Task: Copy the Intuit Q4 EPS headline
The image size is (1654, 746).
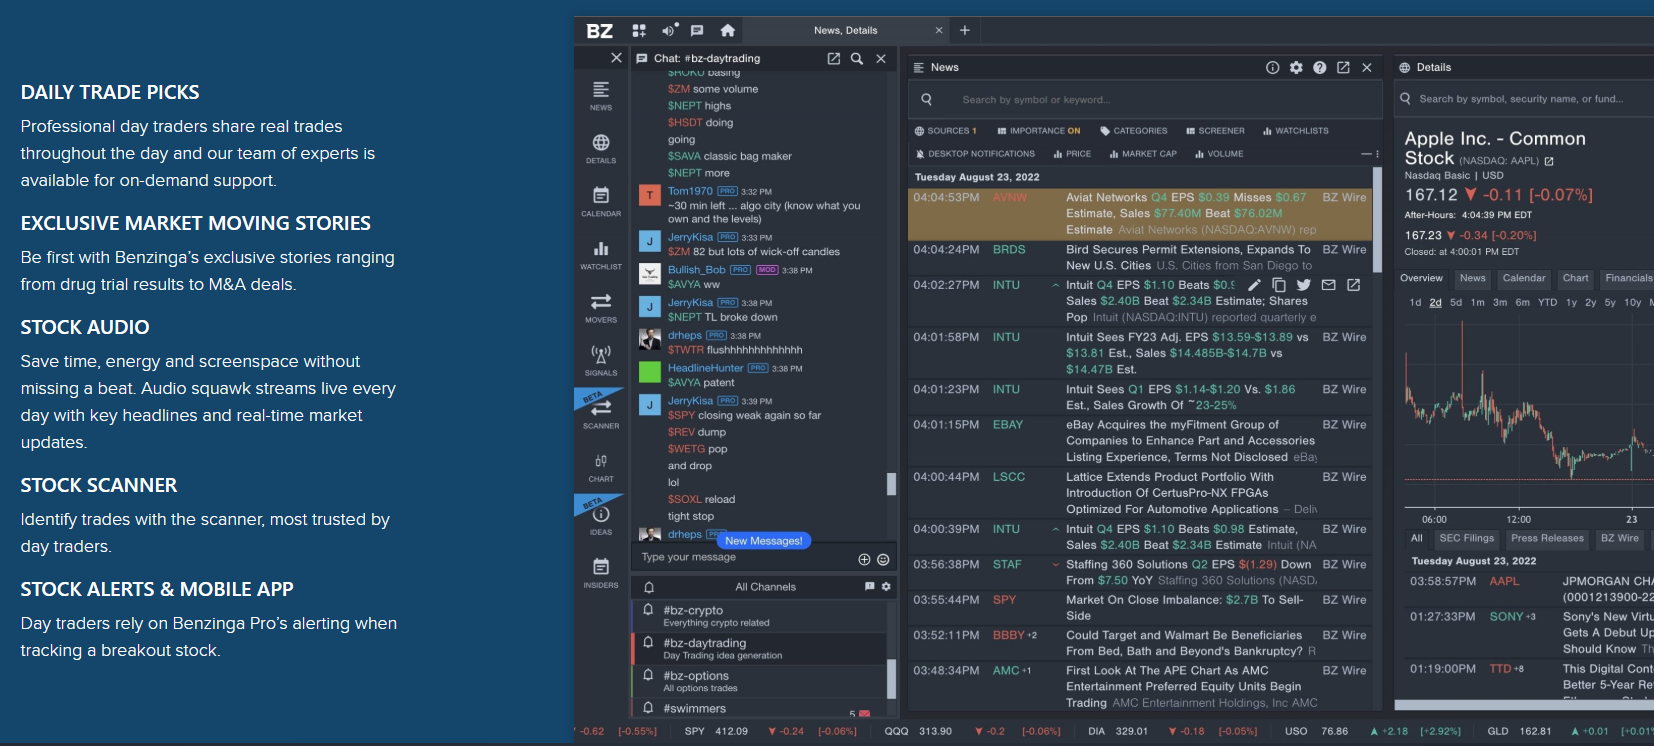Action: 1279,285
